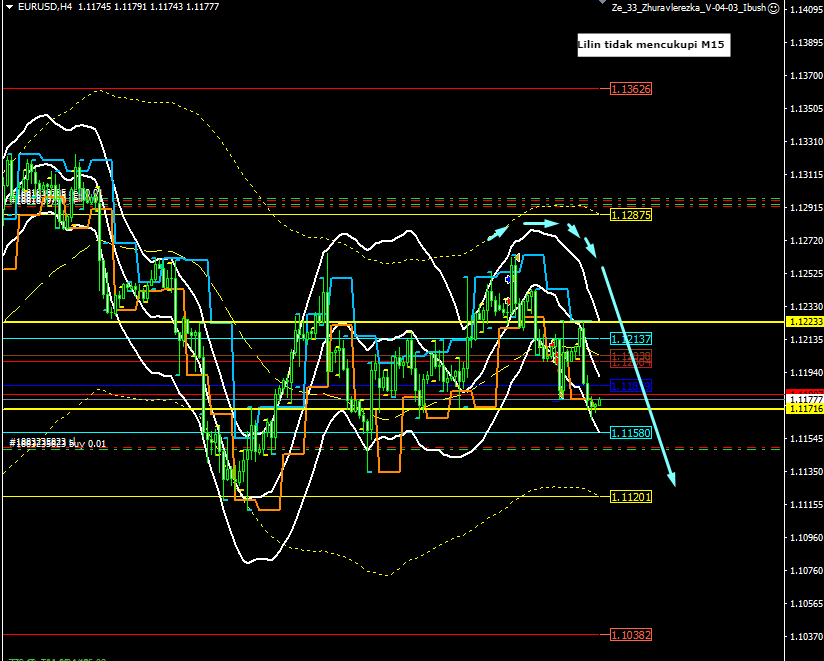824x661 pixels.
Task: Click the '#1883235823 buy 0.01' order label
Action: click(x=58, y=443)
